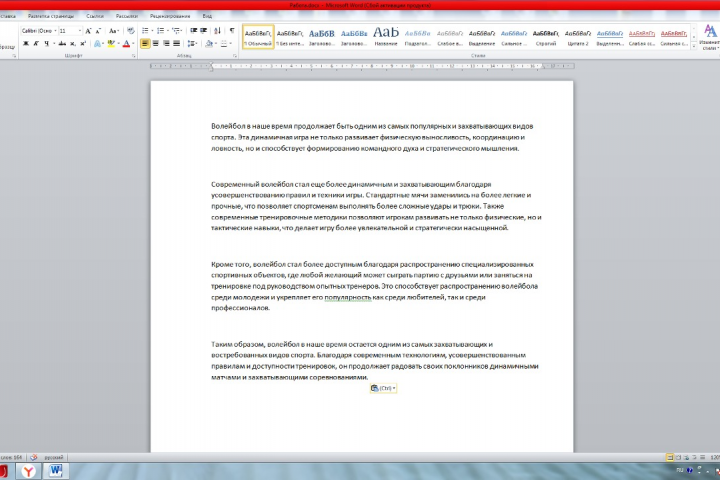Increase font size with Grow Font icon
The image size is (720, 480).
(88, 31)
